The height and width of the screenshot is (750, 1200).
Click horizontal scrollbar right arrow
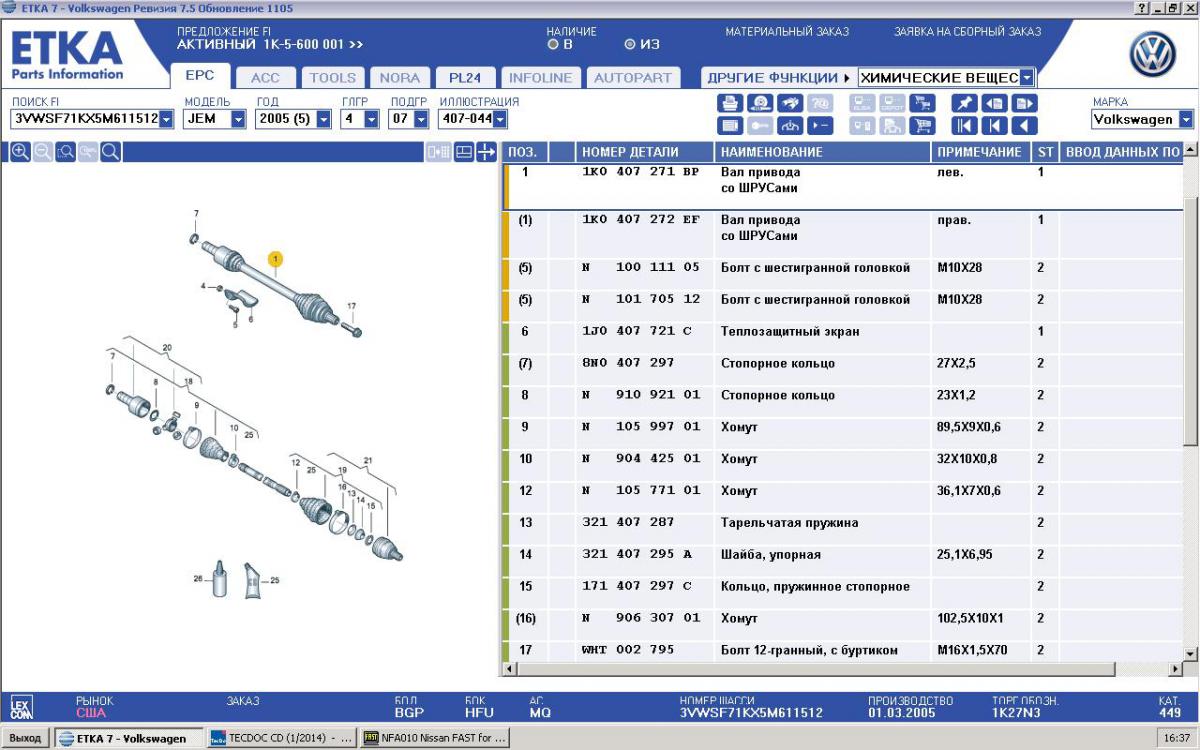pos(1174,668)
